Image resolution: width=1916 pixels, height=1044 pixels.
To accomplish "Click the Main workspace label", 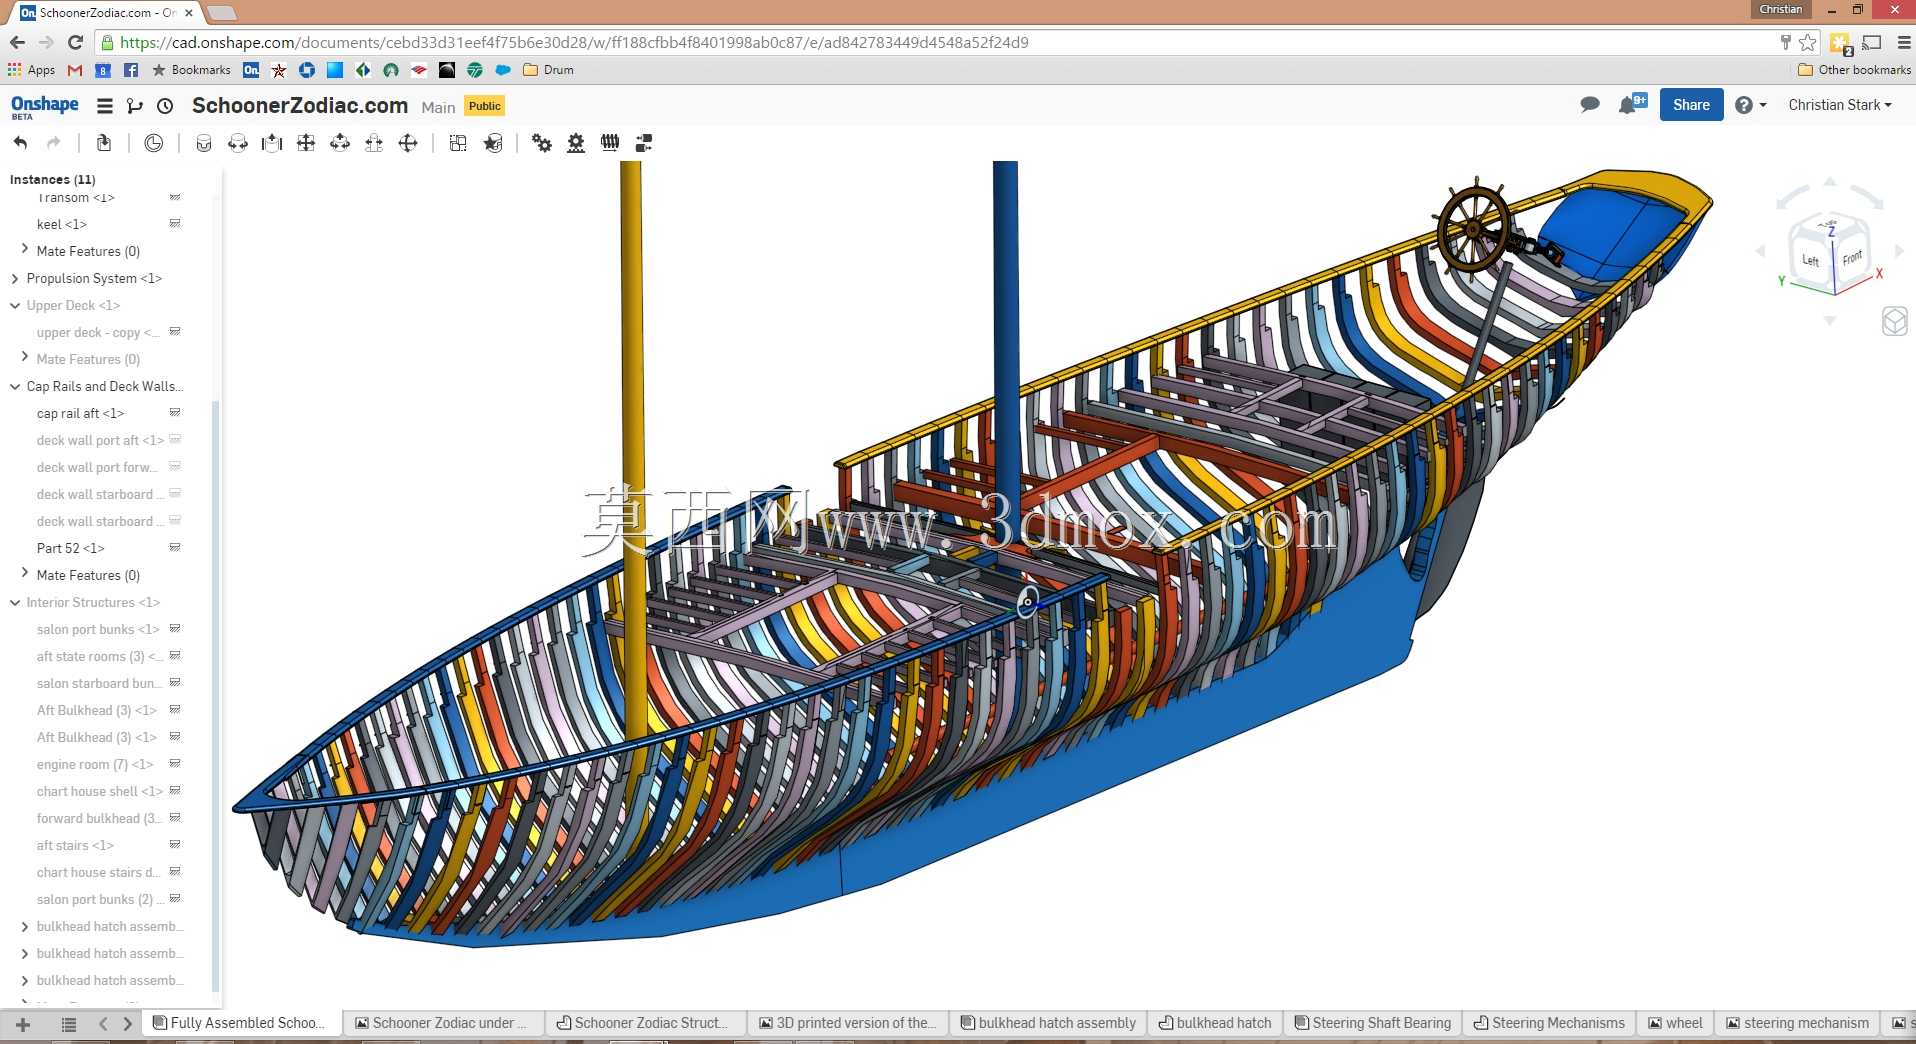I will click(x=438, y=107).
